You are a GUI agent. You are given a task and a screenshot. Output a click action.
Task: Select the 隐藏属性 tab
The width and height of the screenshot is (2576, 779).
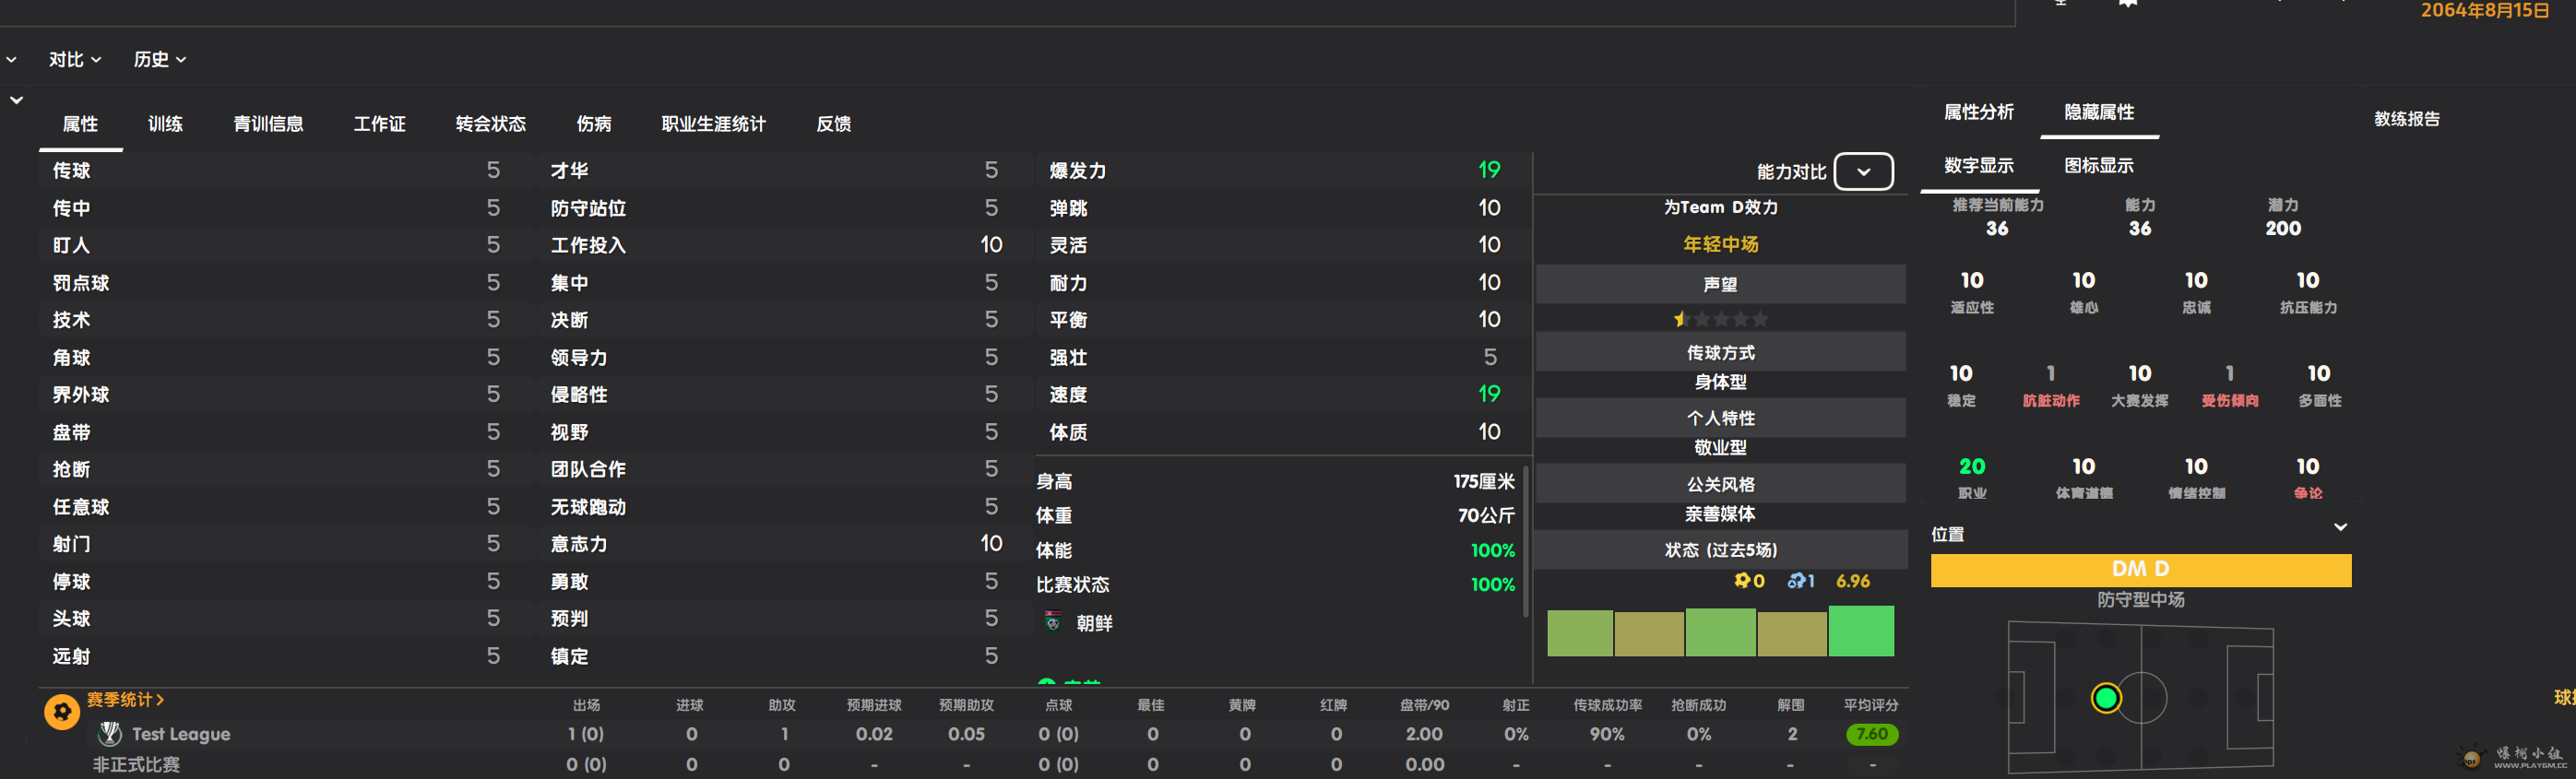tap(2099, 112)
